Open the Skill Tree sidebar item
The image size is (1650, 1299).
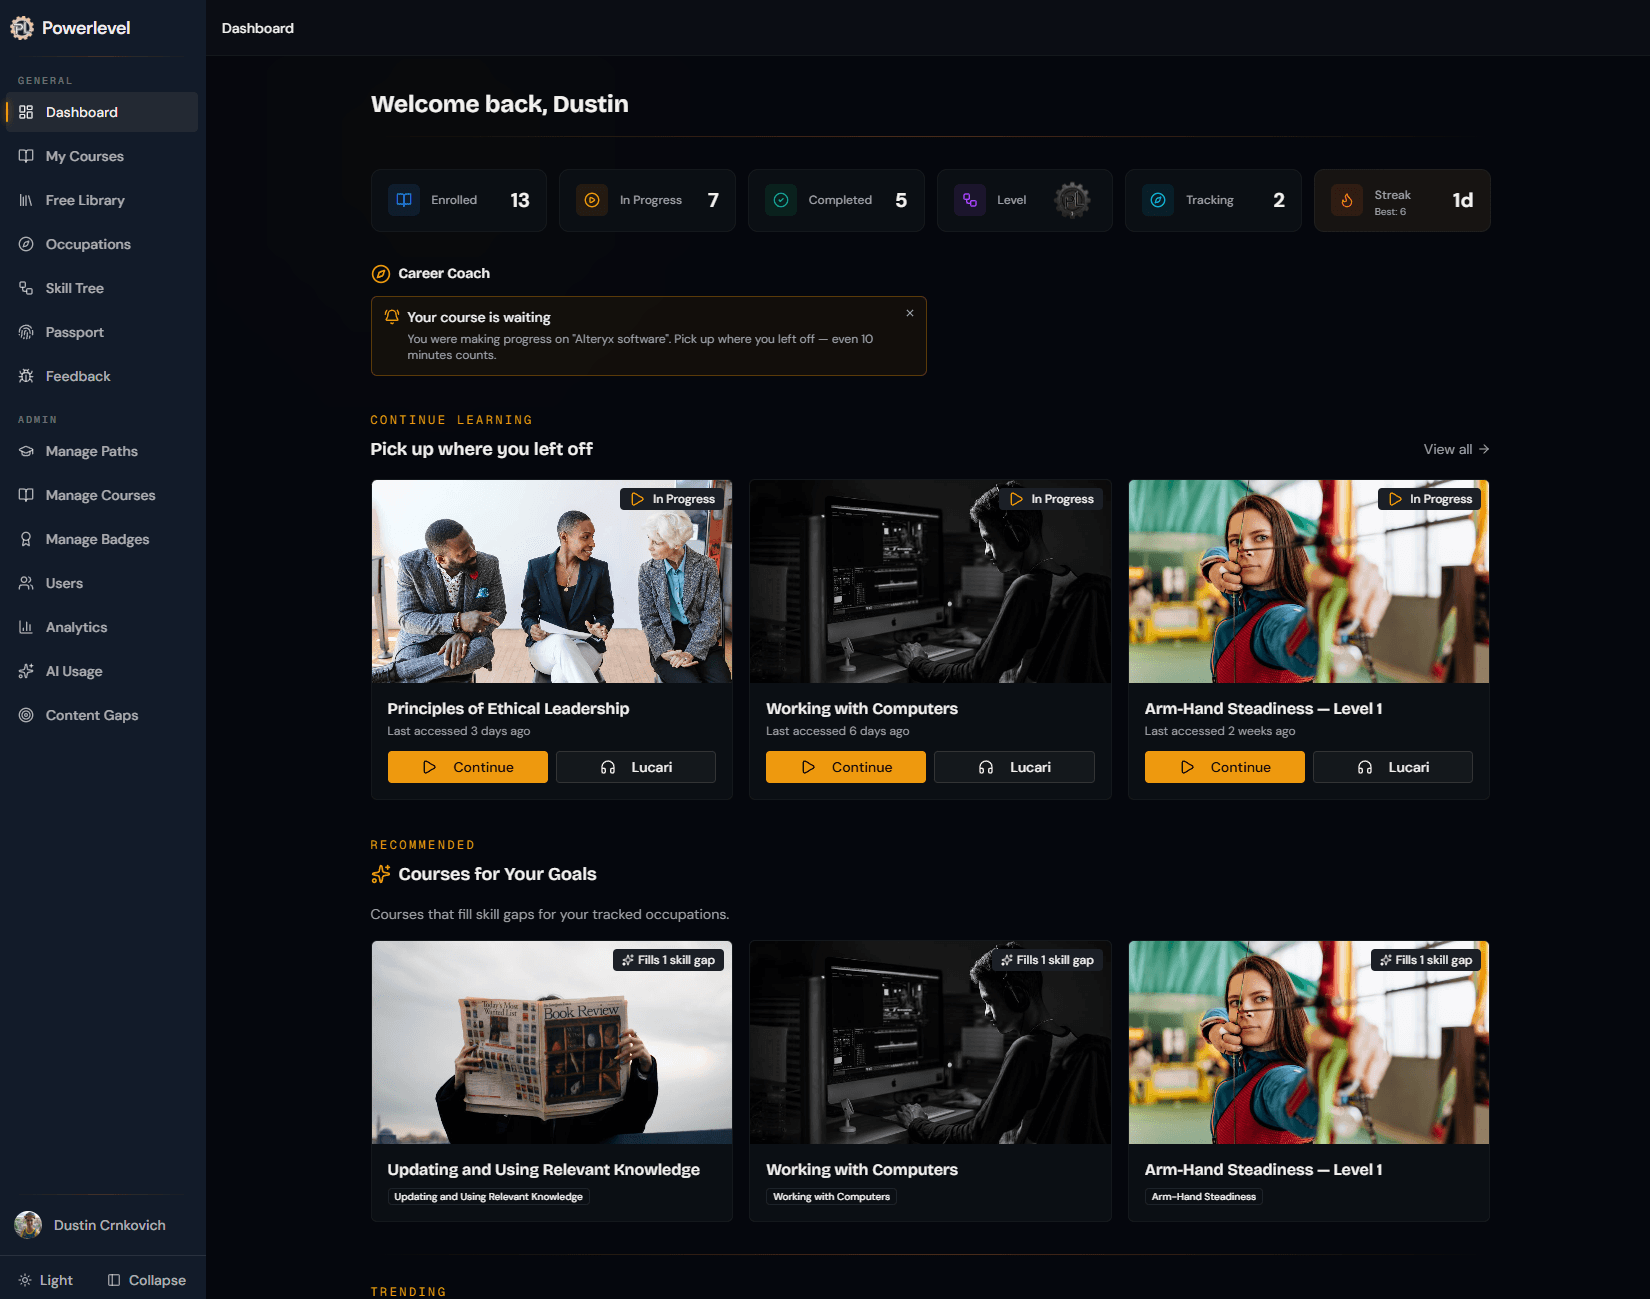(x=75, y=288)
